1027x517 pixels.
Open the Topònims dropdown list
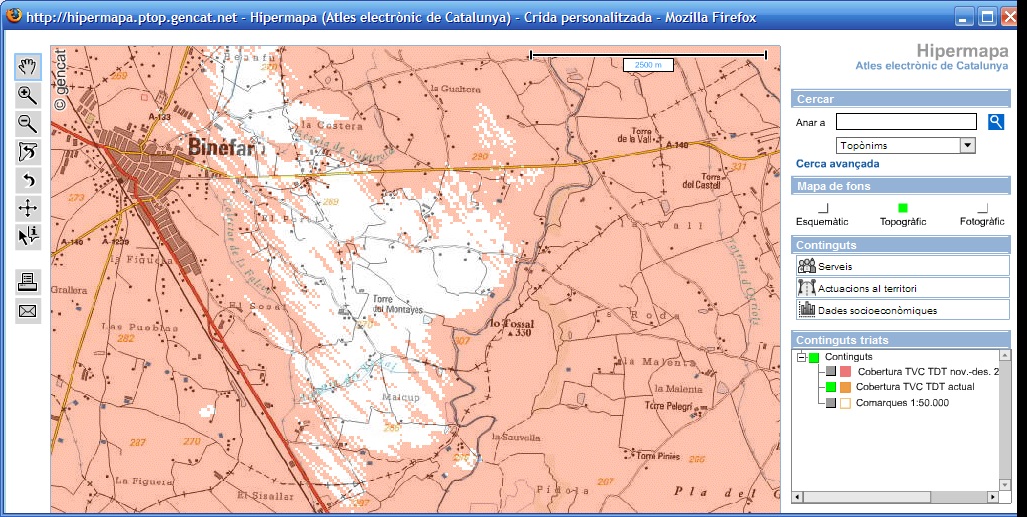[966, 145]
